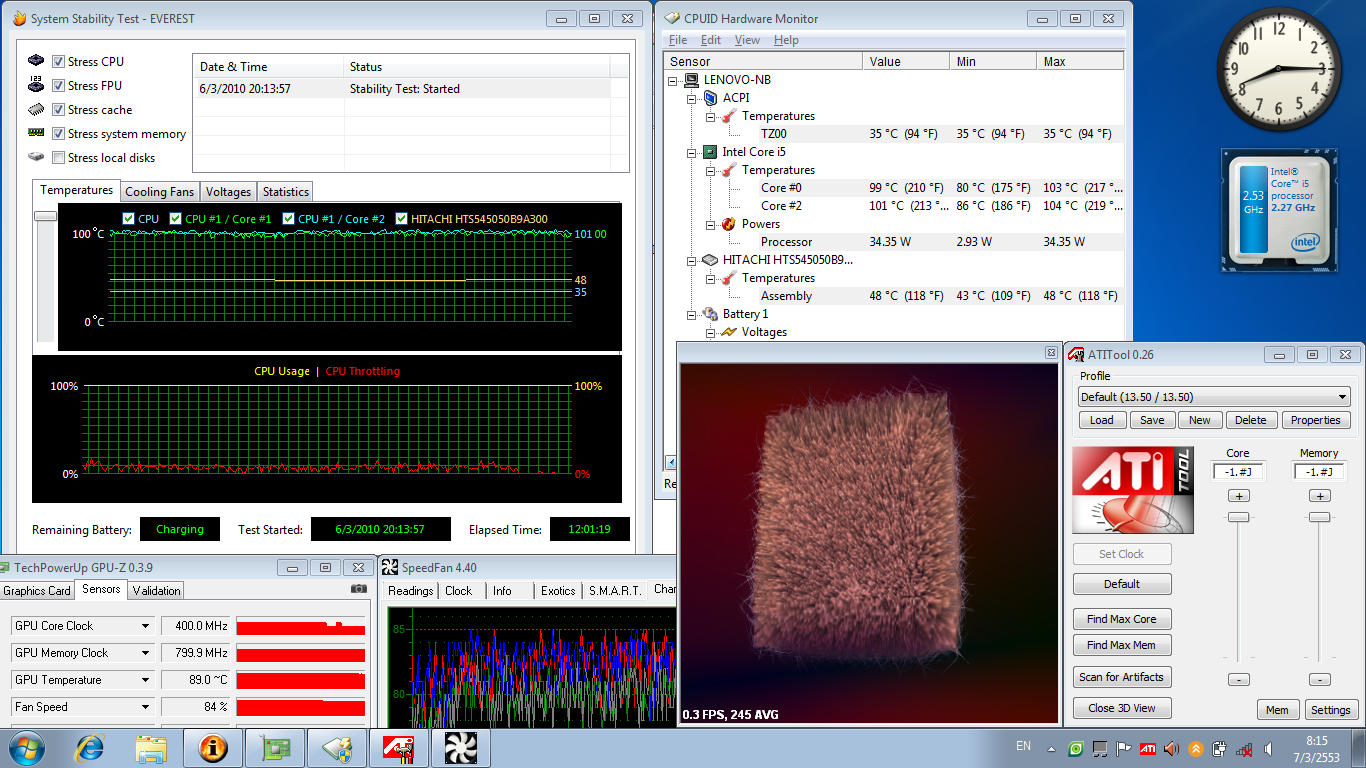Screen dimensions: 1366x768
Task: Open GPU-Z Graphics Card tab
Action: tap(37, 591)
